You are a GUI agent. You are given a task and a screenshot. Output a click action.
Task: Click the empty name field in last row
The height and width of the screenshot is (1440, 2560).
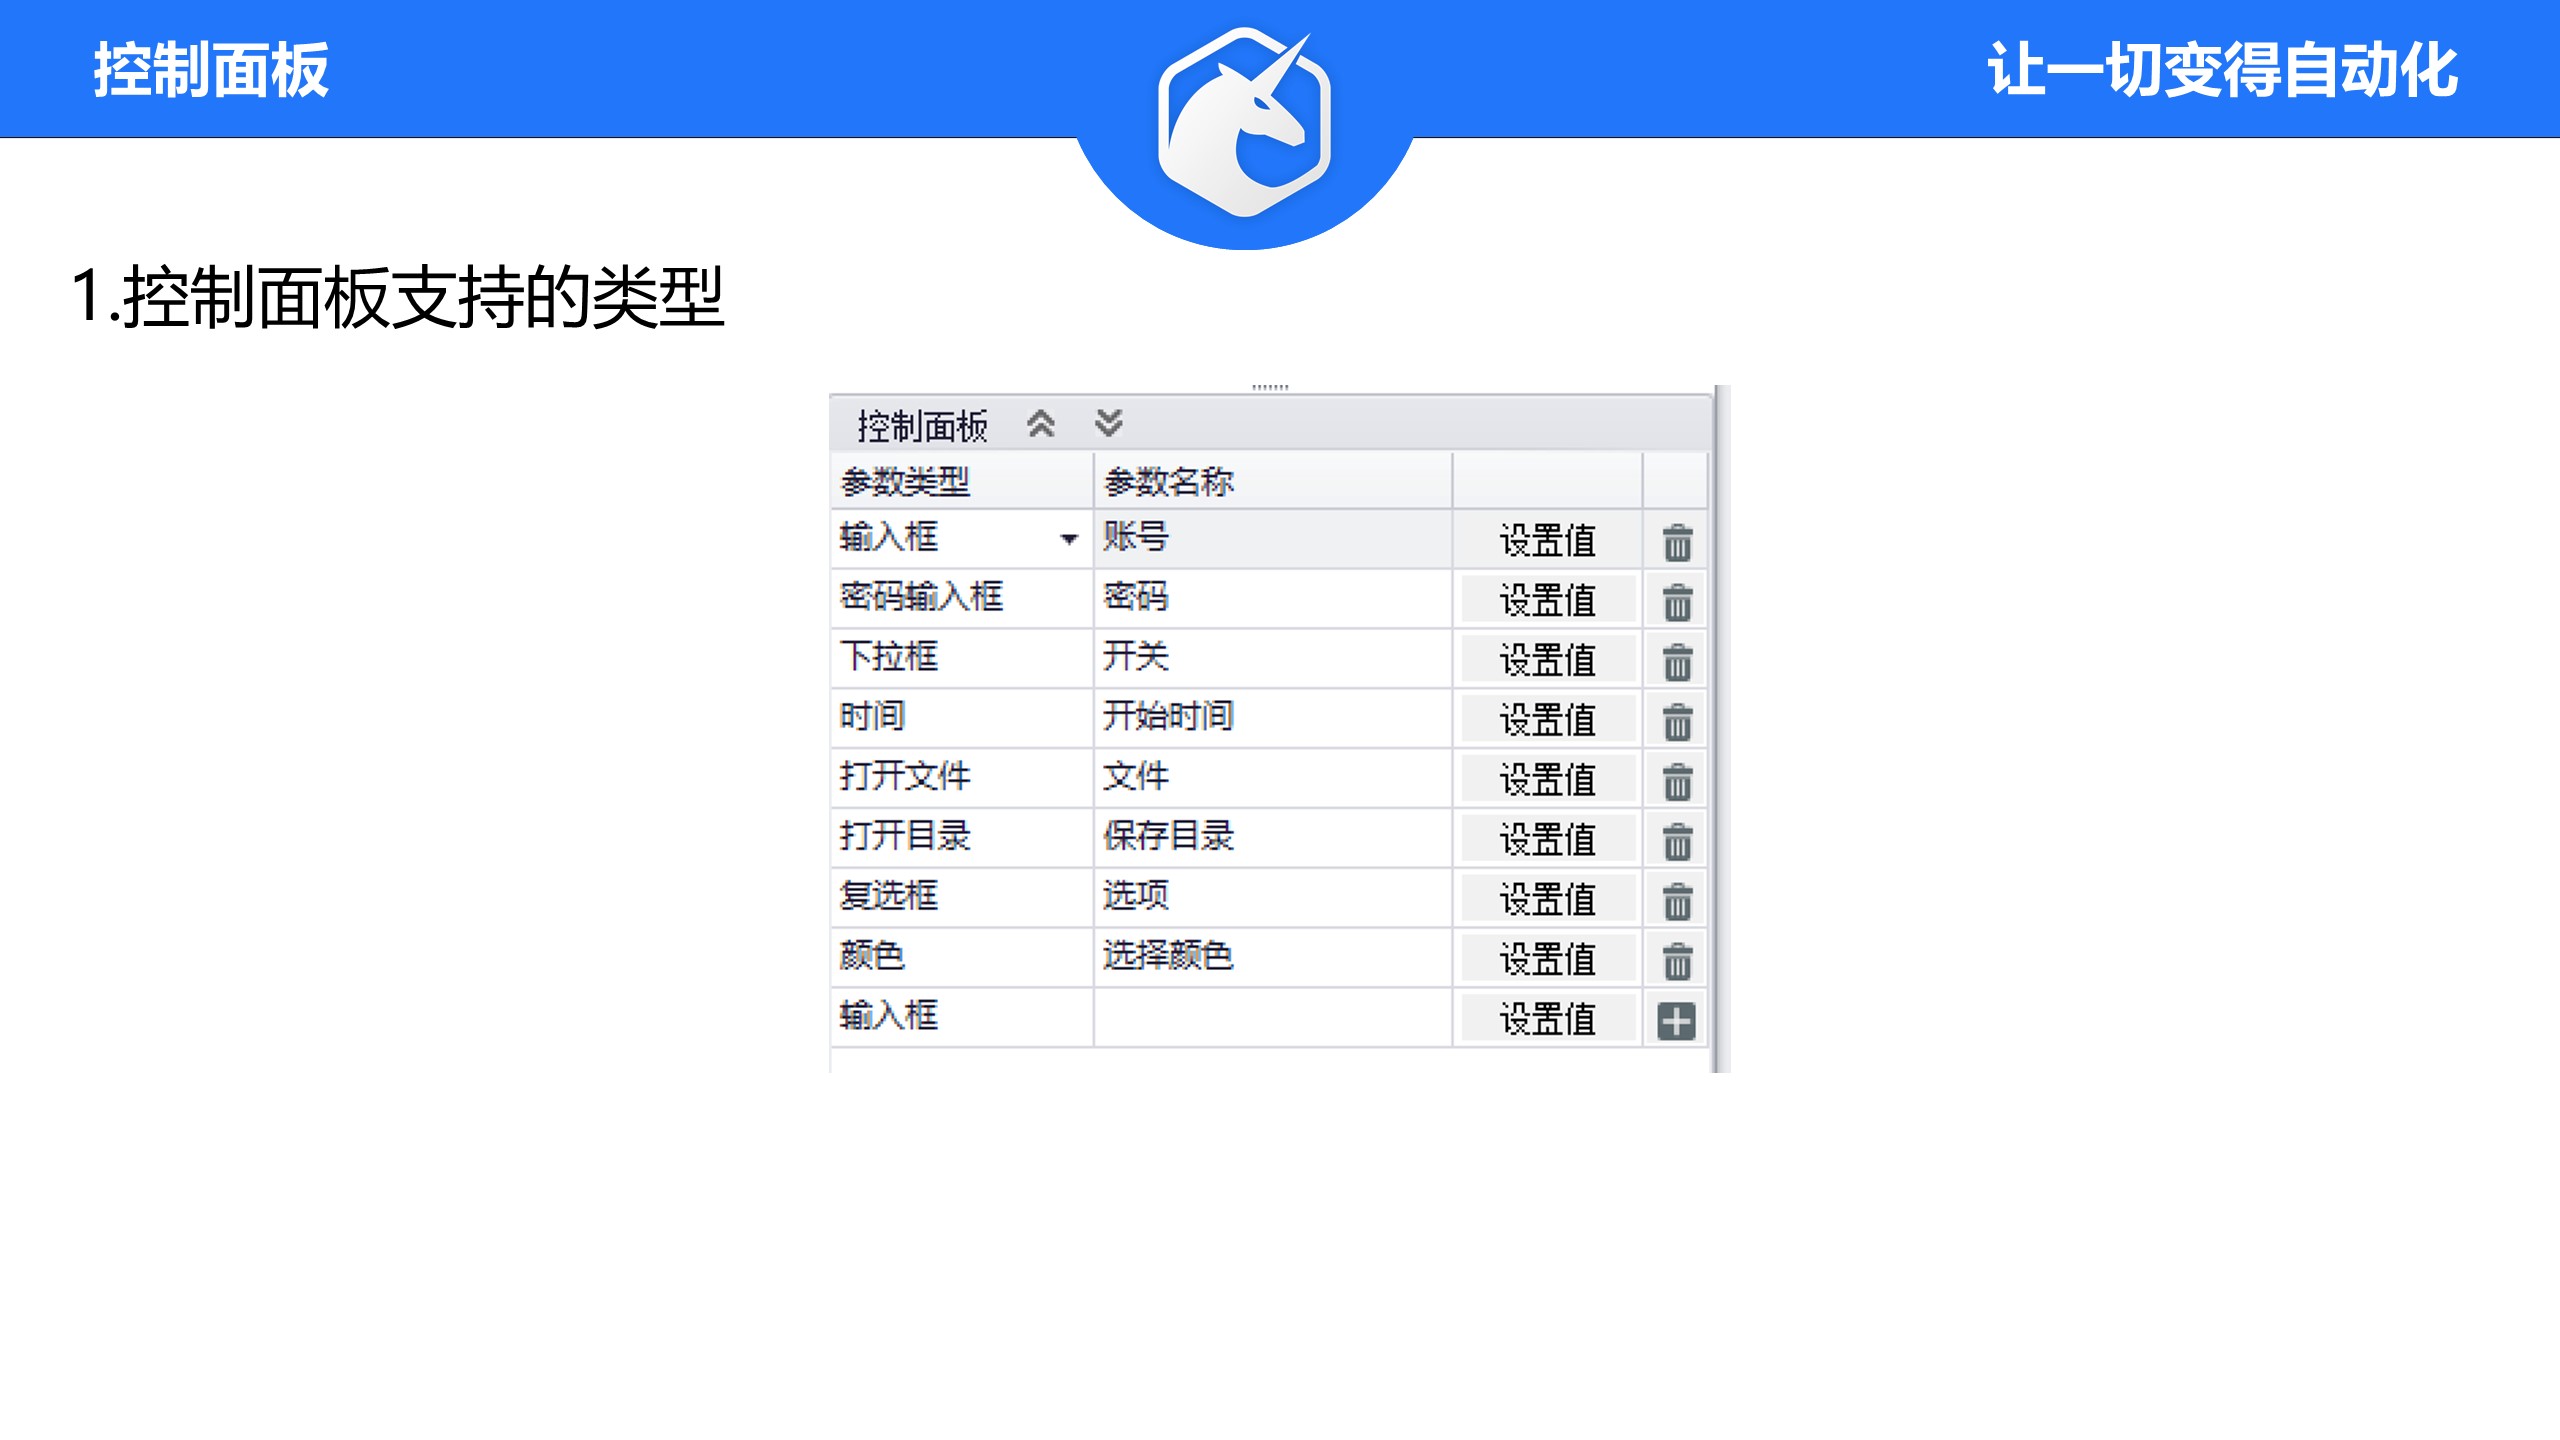1272,1018
